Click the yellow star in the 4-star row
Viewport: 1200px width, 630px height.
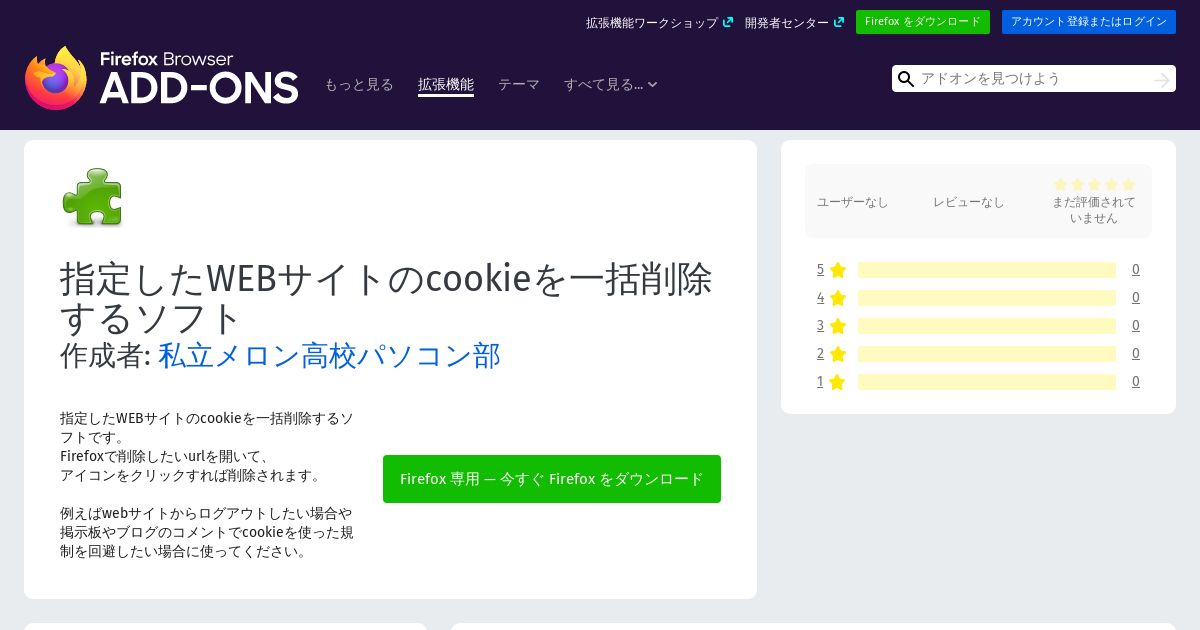click(838, 298)
